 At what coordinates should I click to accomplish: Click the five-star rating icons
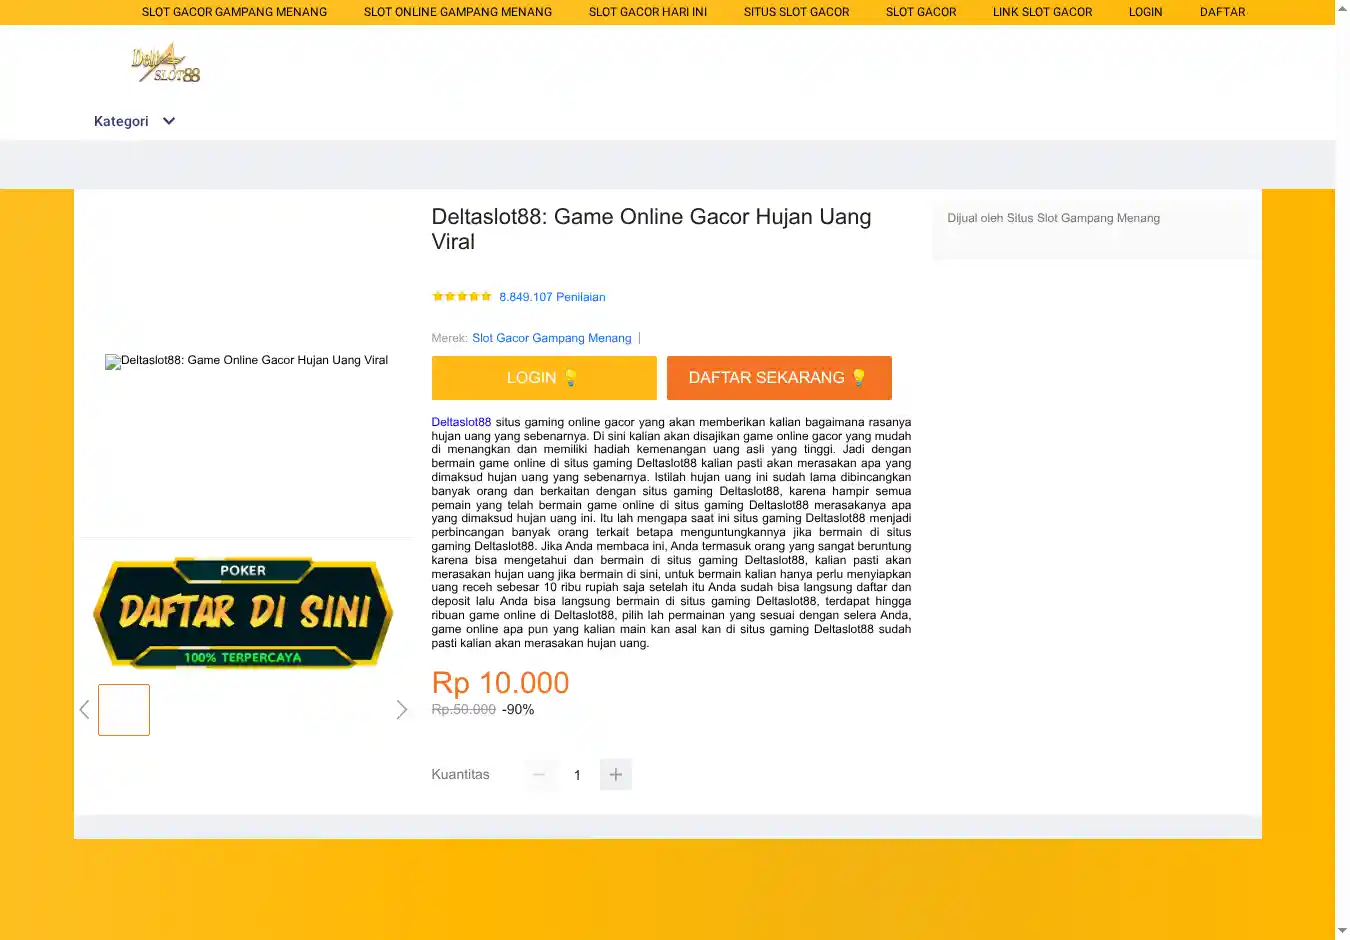pos(461,297)
